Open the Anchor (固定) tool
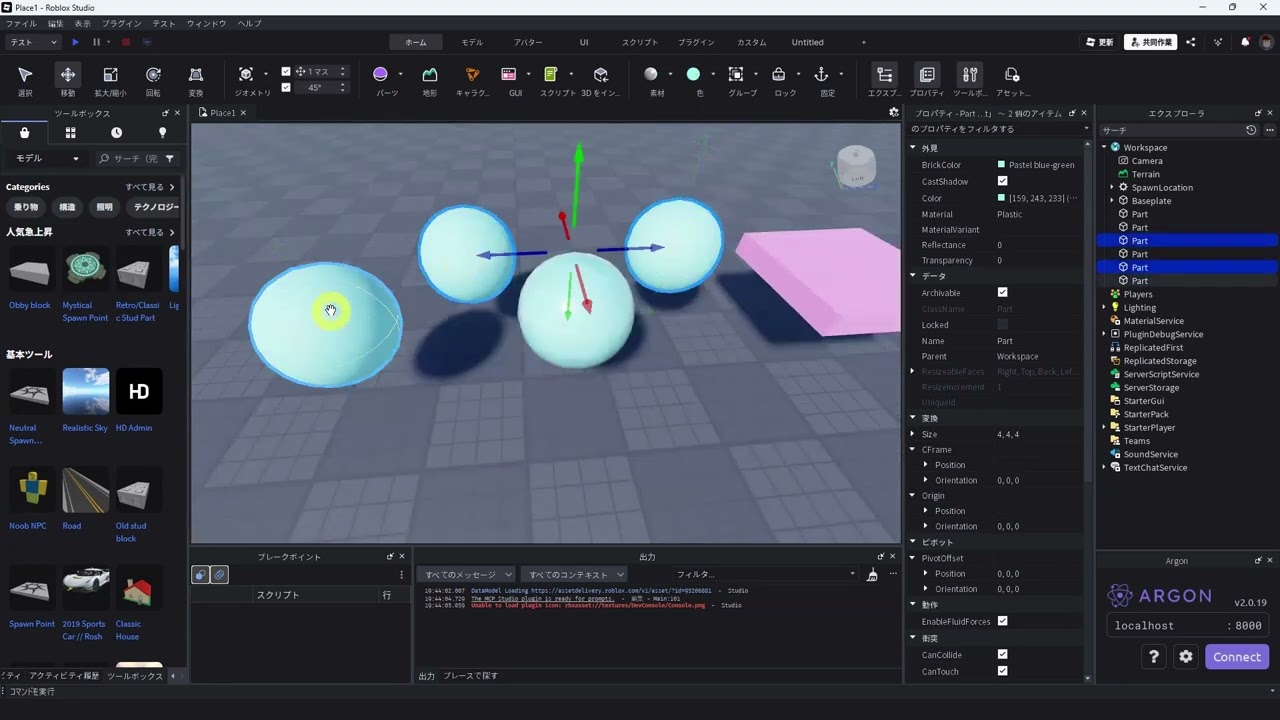Image resolution: width=1280 pixels, height=720 pixels. 821,75
